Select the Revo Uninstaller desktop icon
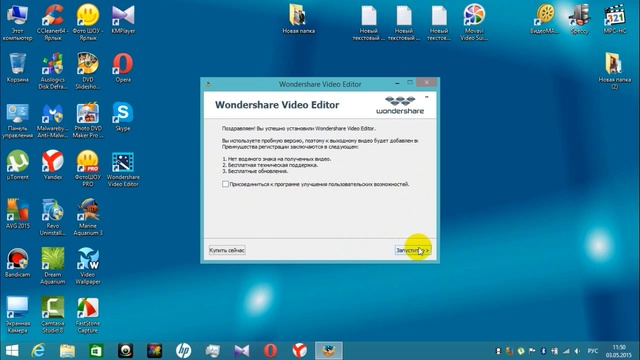Image resolution: width=640 pixels, height=360 pixels. [x=53, y=217]
